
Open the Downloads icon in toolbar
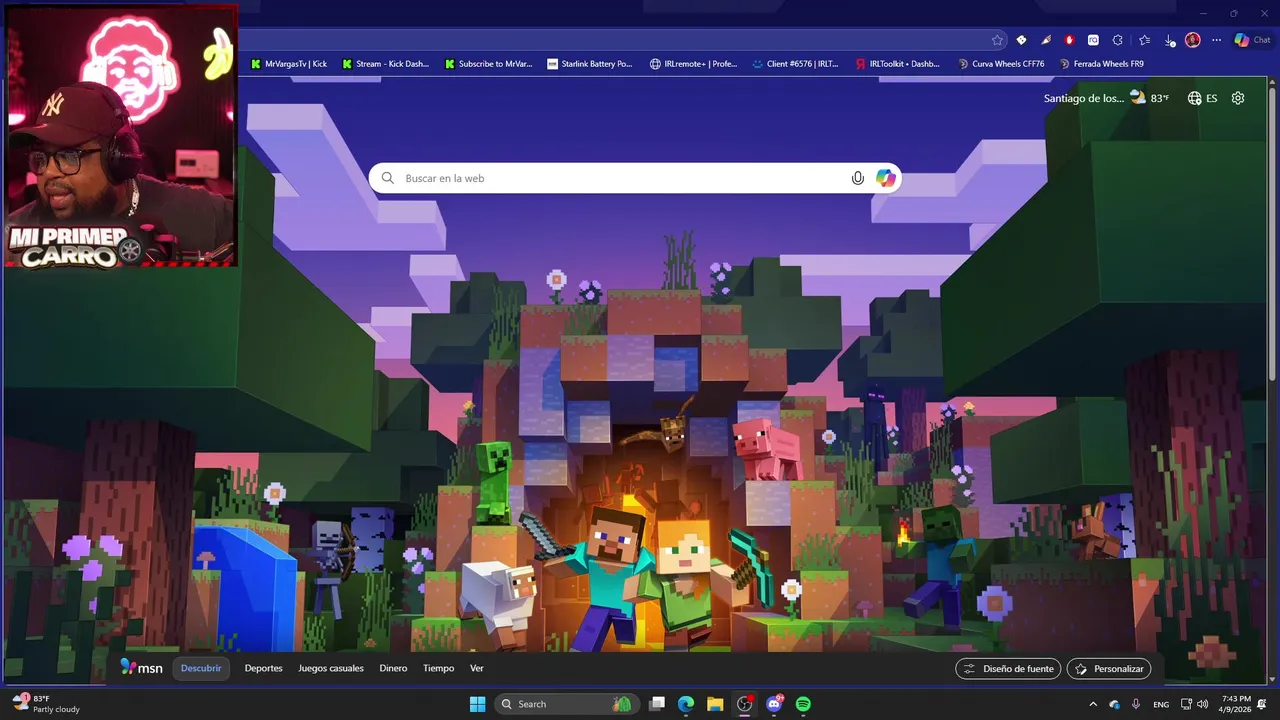point(1168,40)
